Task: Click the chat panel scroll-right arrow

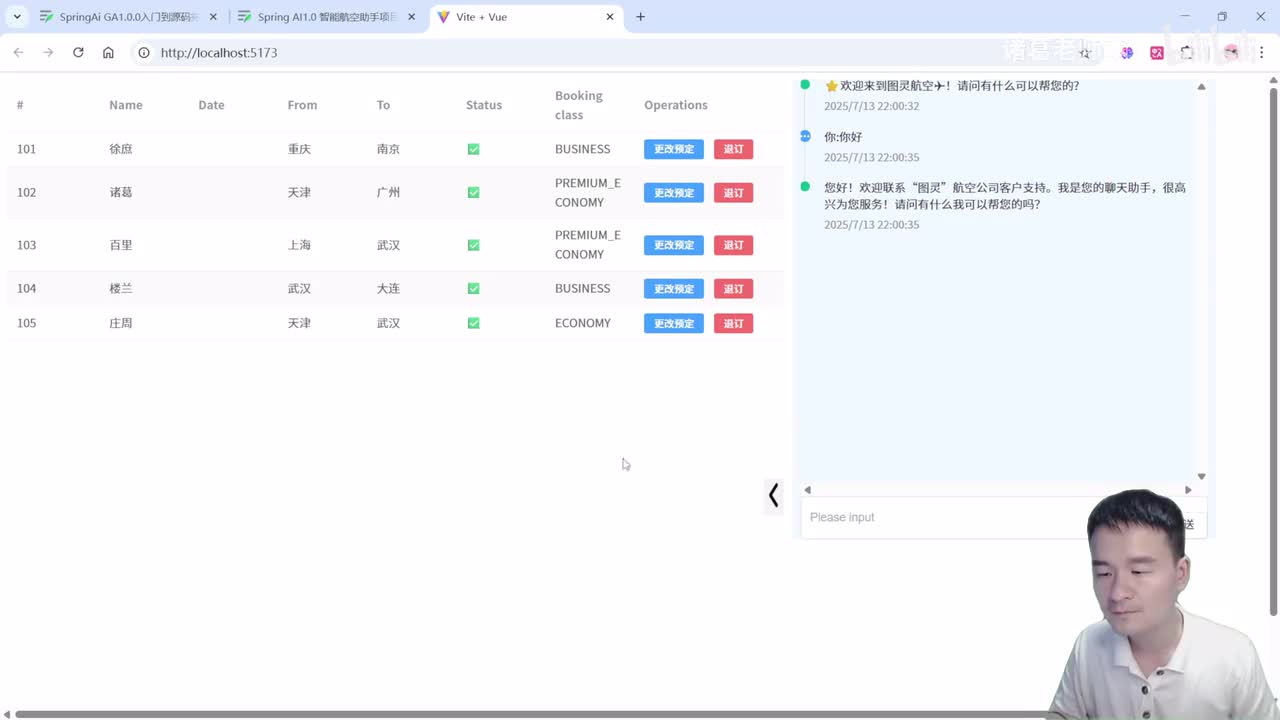Action: click(x=1188, y=490)
